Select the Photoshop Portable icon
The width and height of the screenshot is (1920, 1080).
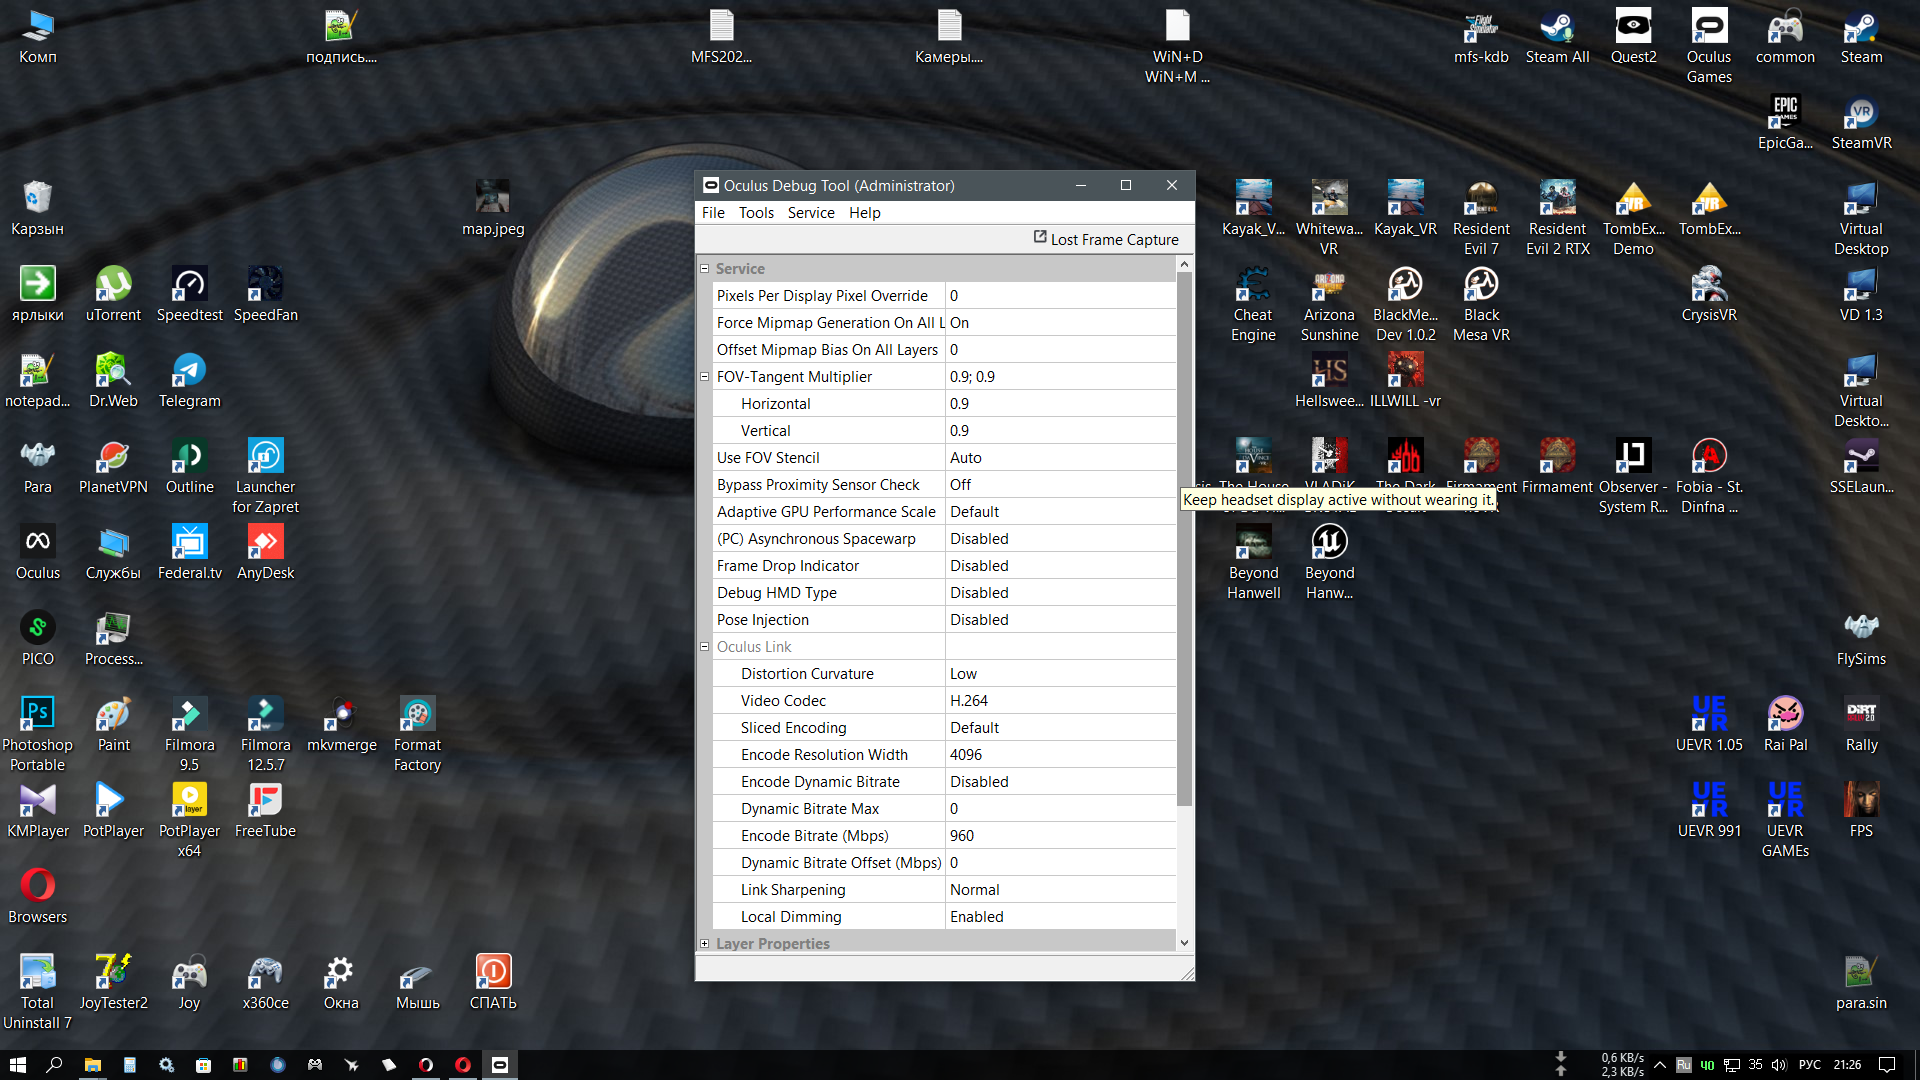tap(37, 734)
